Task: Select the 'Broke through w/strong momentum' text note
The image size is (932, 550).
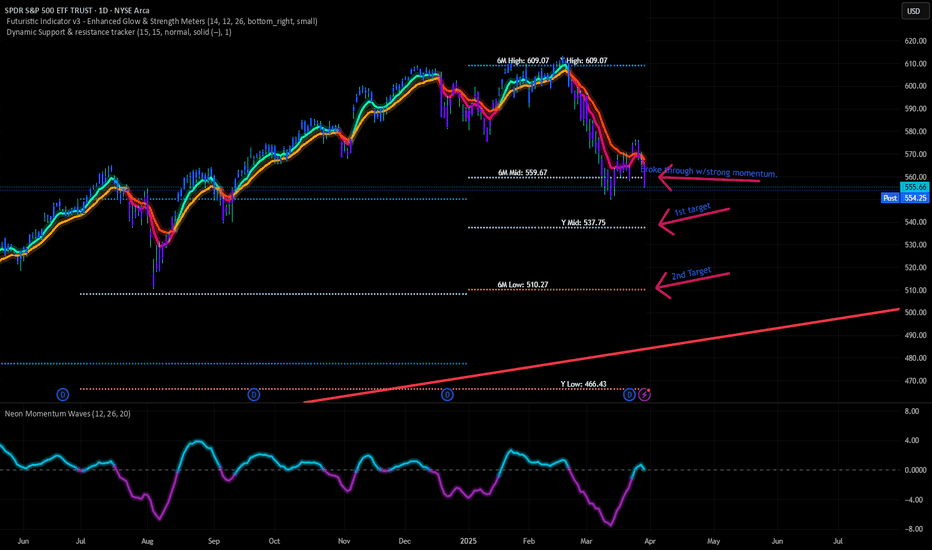Action: 709,172
